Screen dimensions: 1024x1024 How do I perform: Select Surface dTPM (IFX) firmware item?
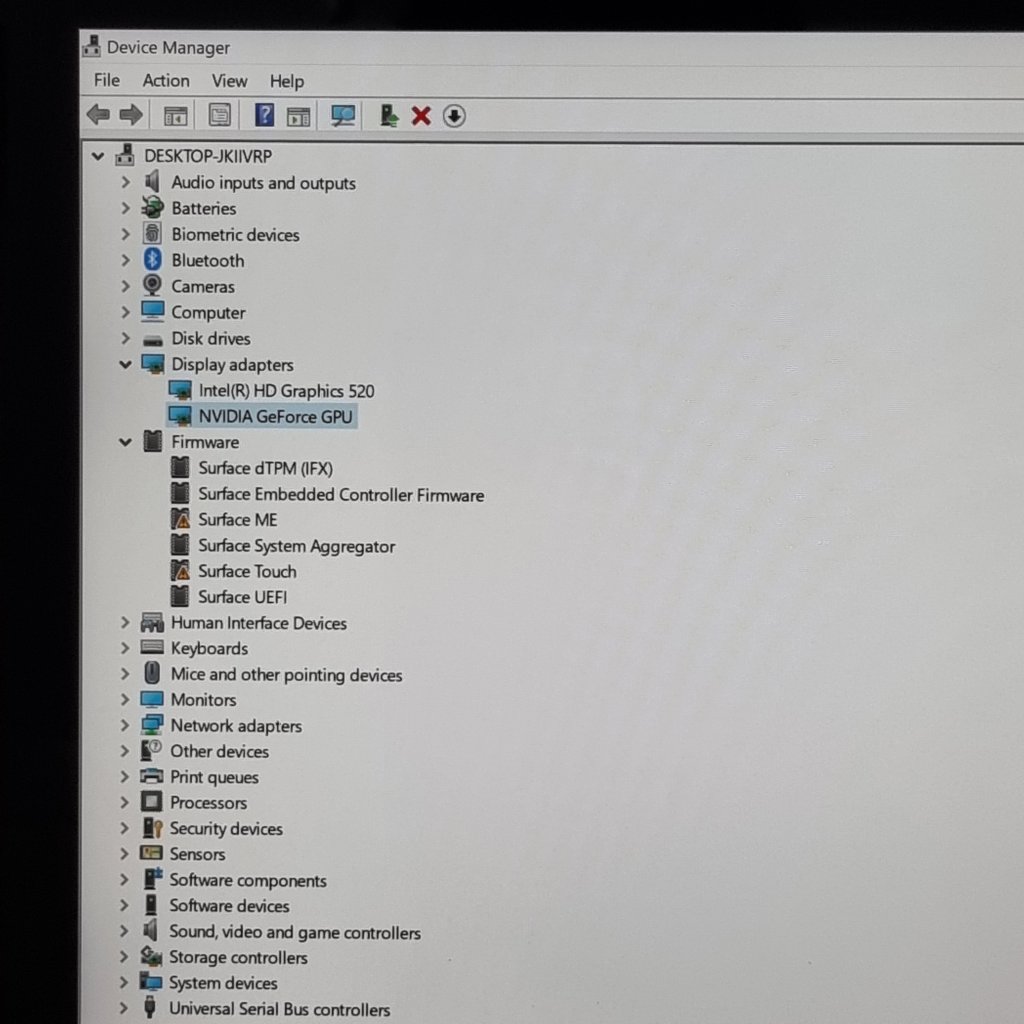[265, 468]
